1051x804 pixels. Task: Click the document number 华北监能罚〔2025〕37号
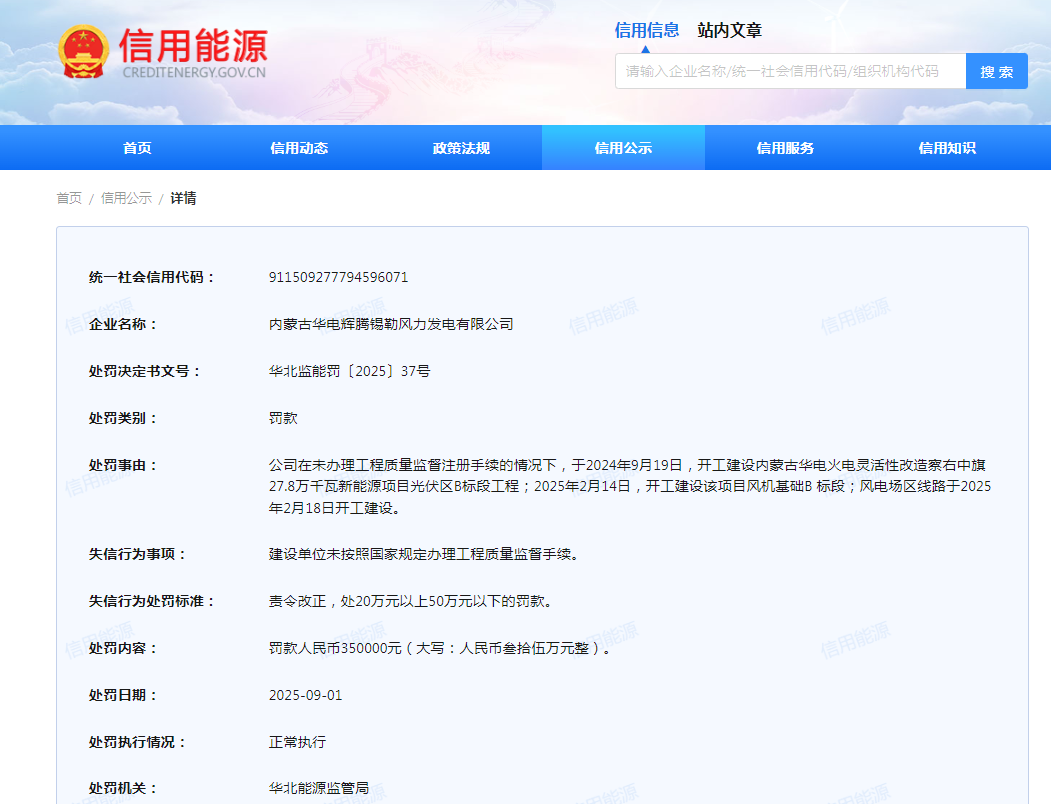(x=350, y=371)
